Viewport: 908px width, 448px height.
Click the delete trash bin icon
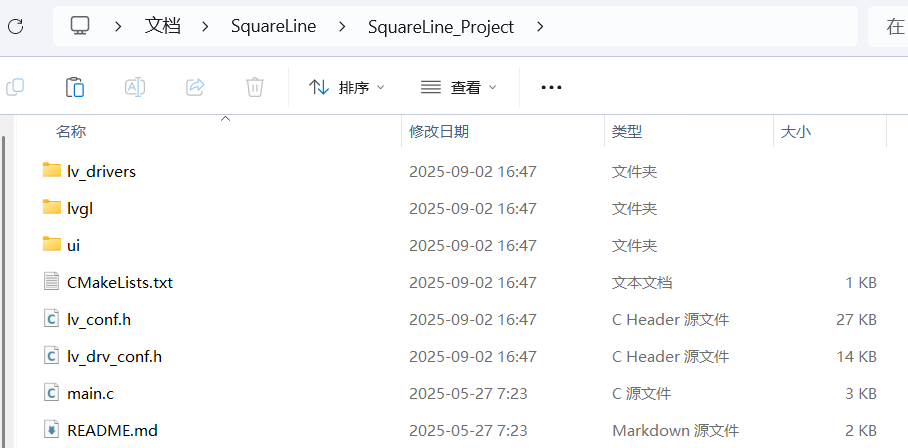255,88
